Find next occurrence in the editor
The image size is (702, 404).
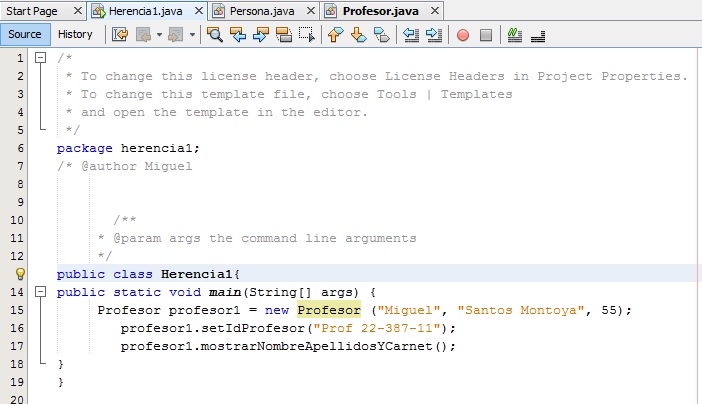coord(261,34)
